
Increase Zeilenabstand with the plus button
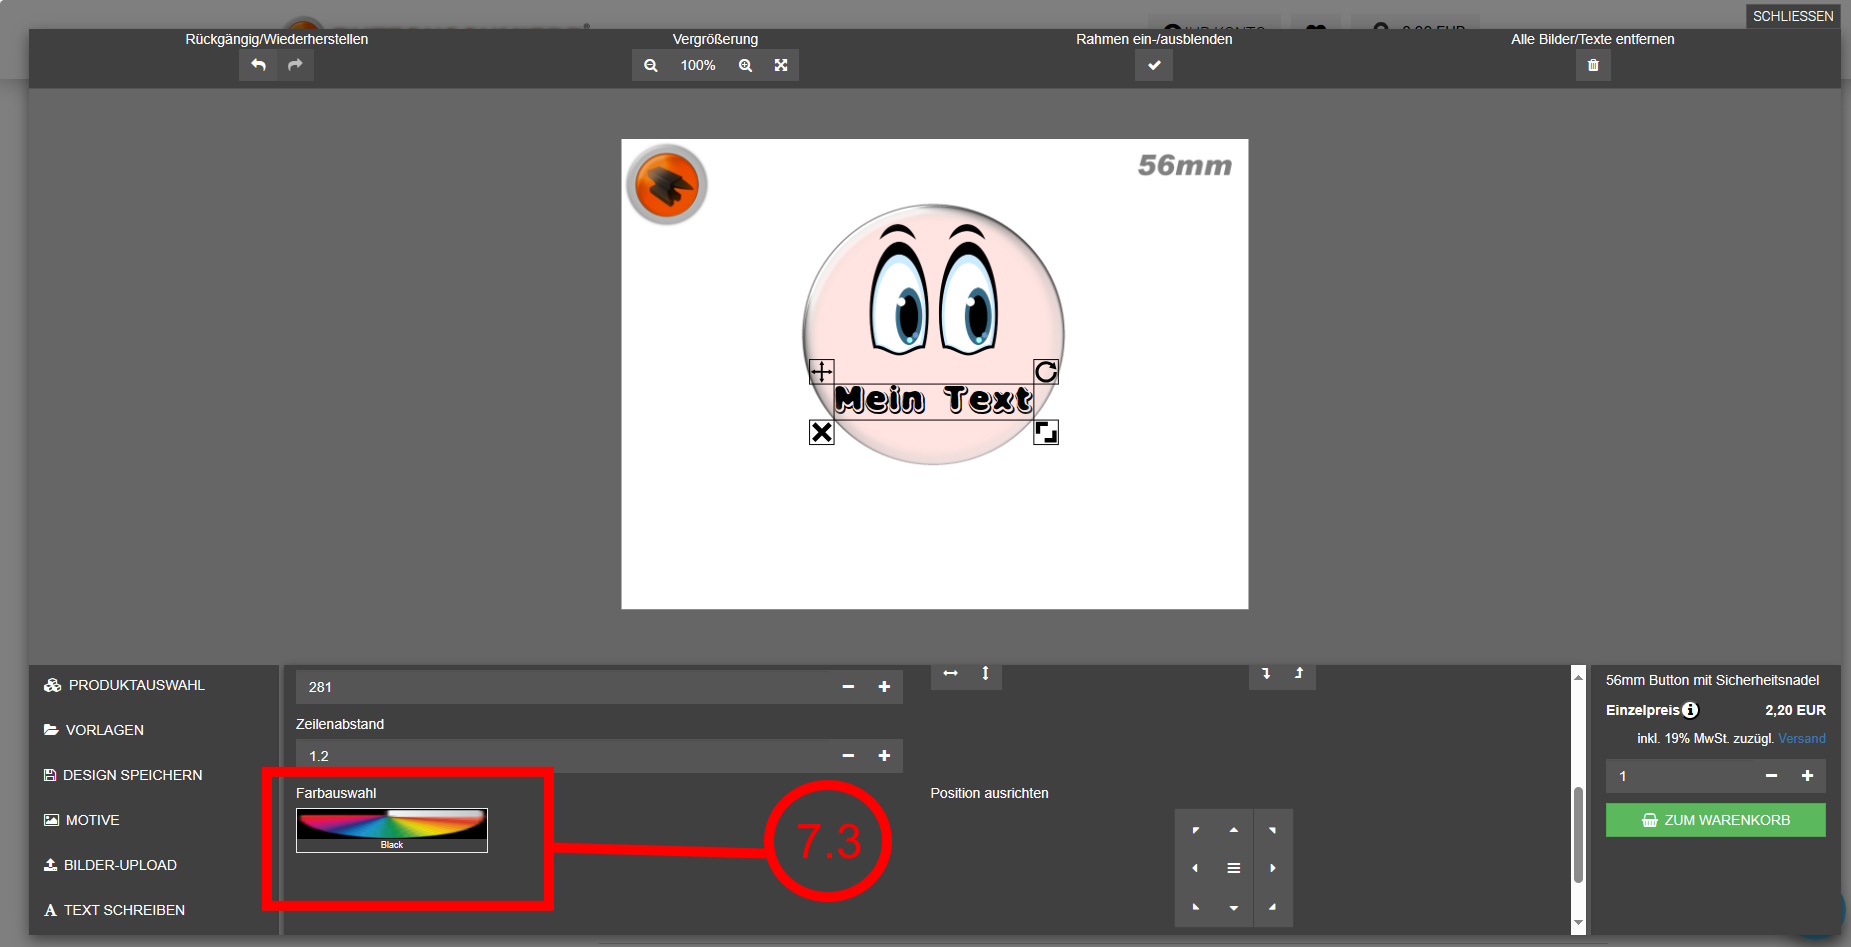pos(884,756)
